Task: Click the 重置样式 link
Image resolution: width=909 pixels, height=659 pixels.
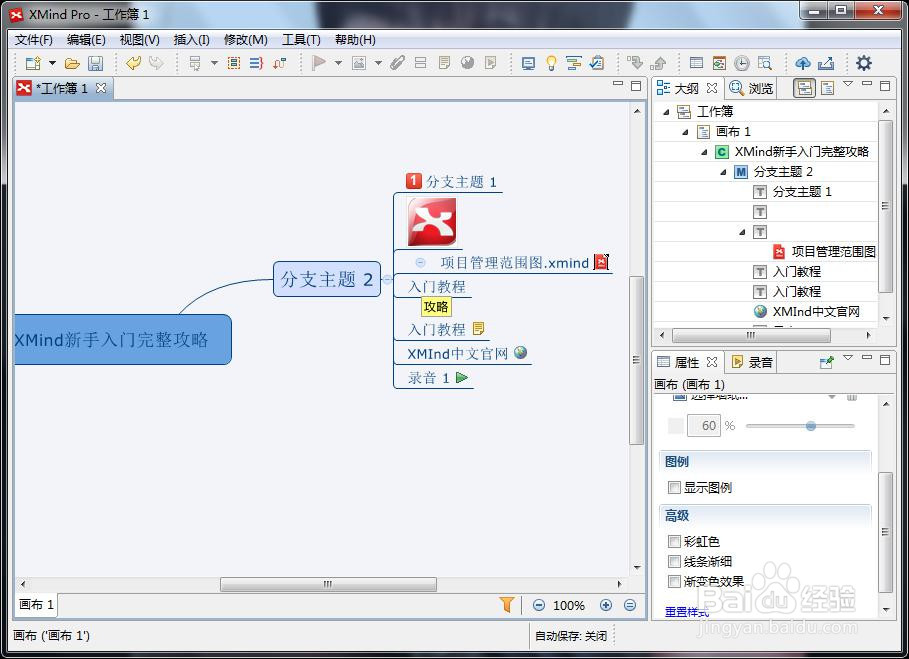Action: 684,612
